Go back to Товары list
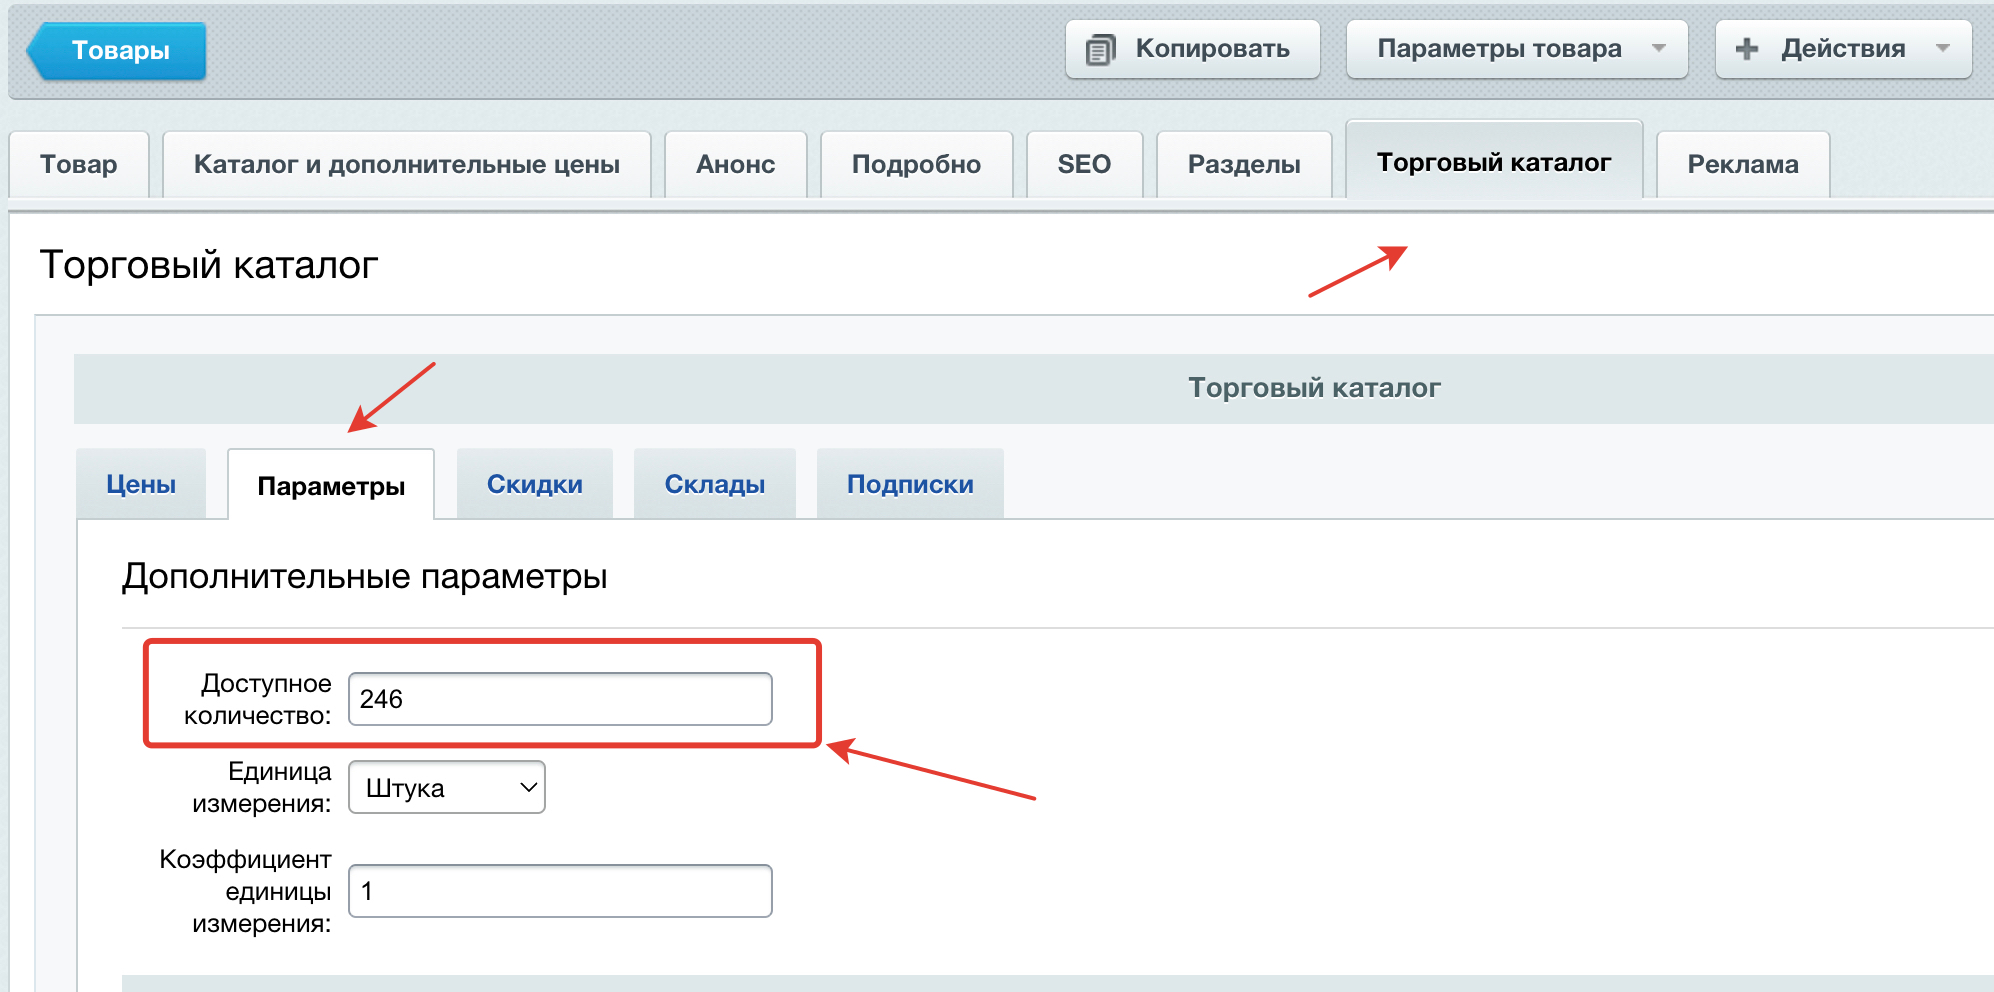 click(x=116, y=50)
